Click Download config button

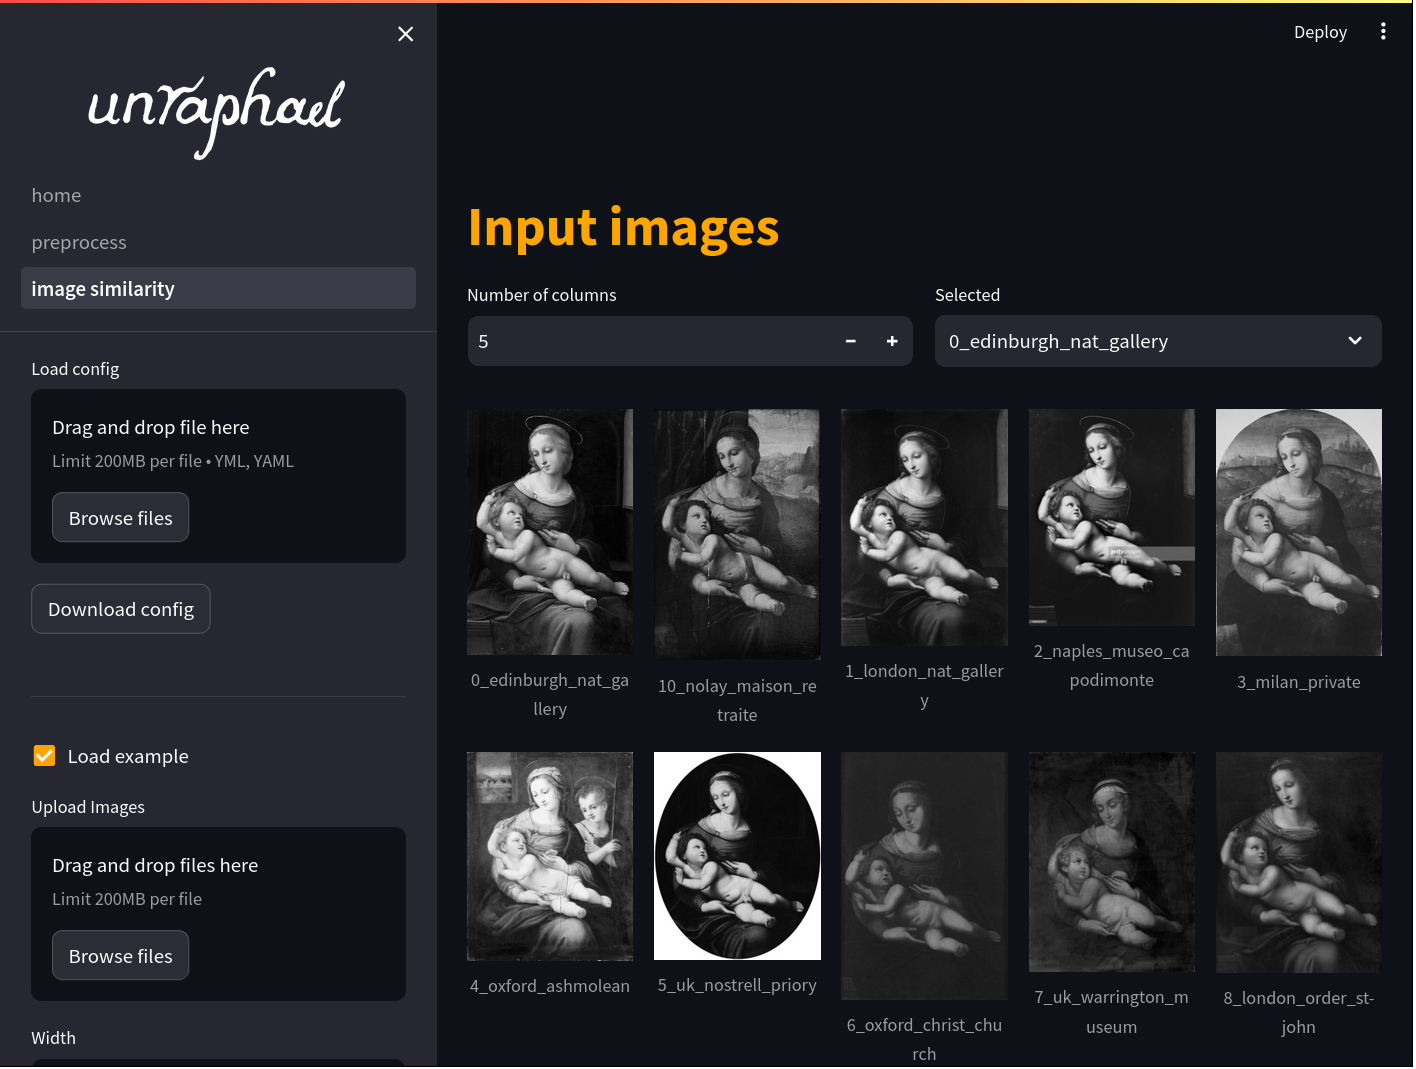[121, 610]
